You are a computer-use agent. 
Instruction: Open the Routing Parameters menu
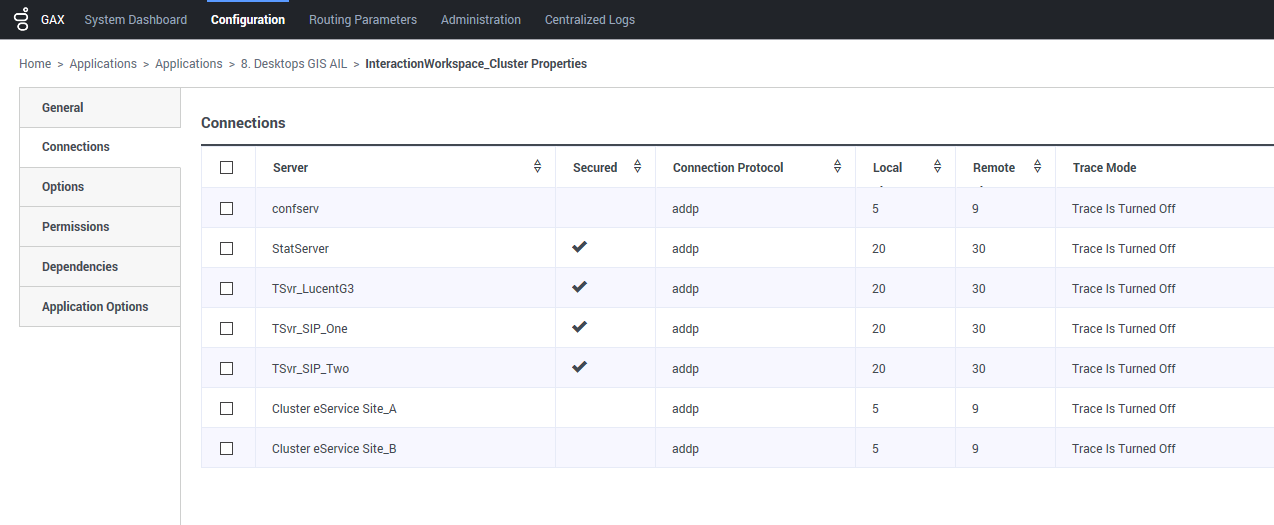[363, 19]
